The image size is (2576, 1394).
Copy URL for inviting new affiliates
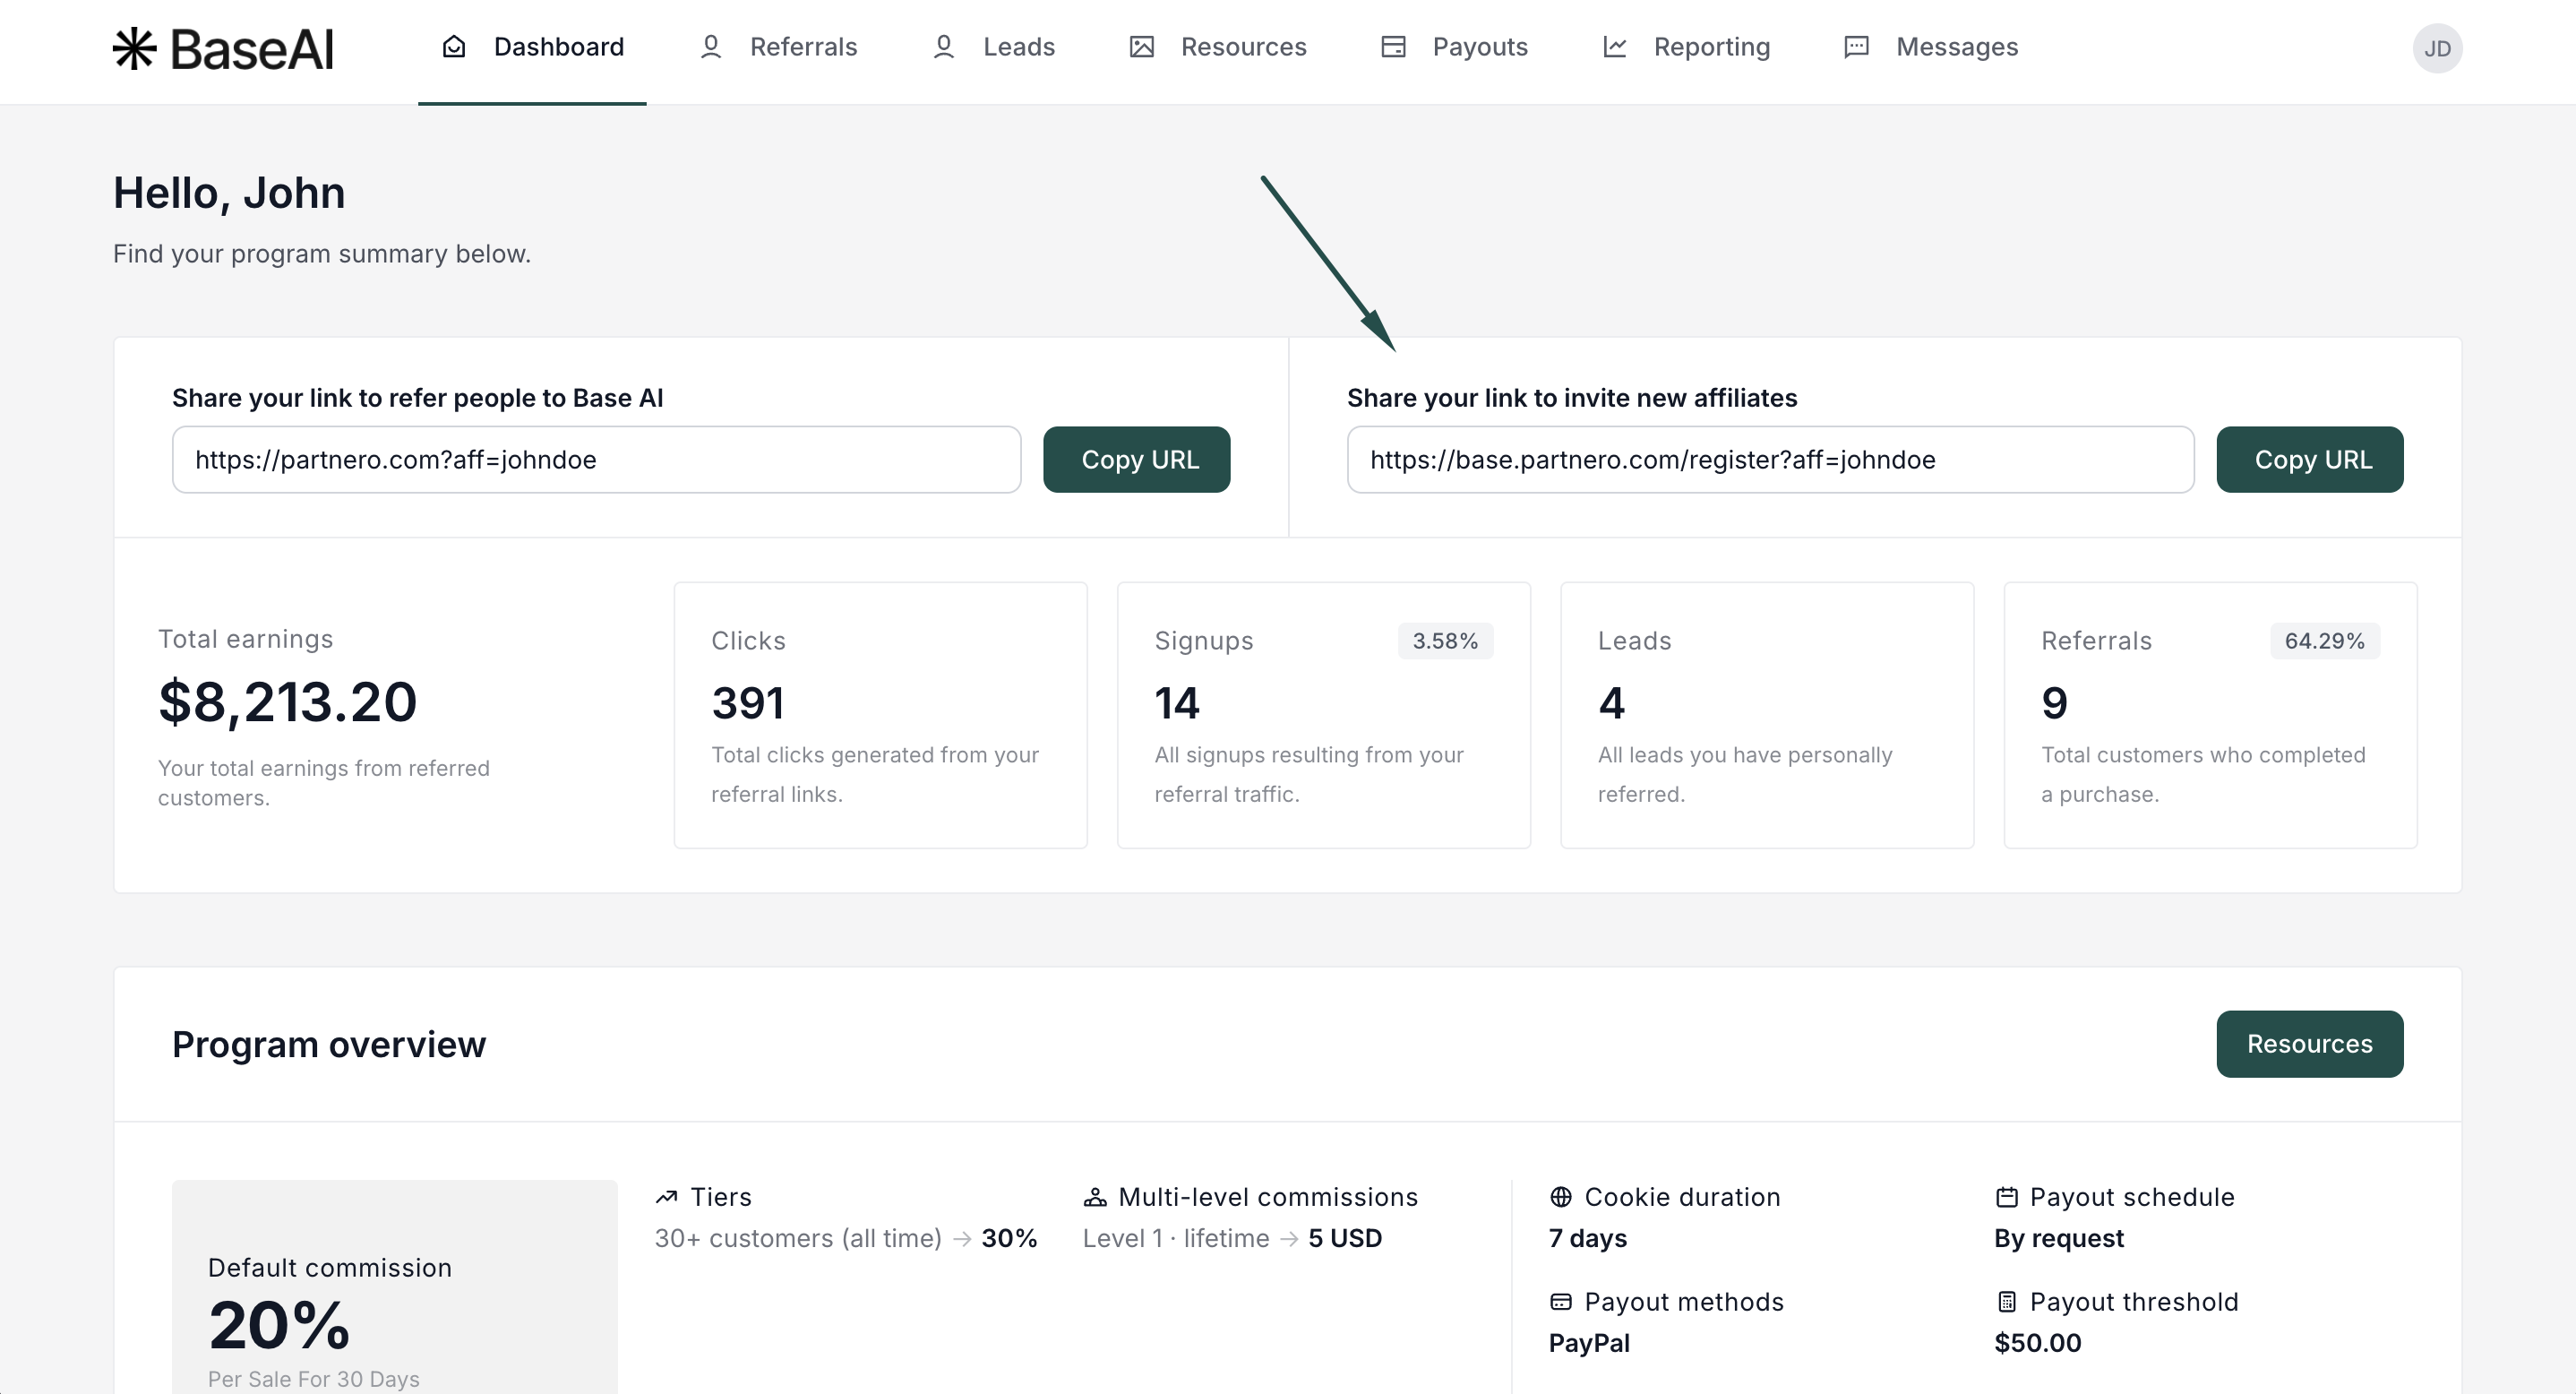point(2310,460)
